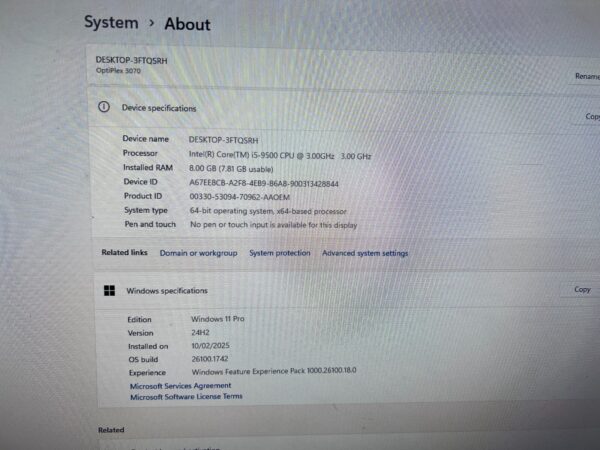Open Microsoft Services Agreement link
The height and width of the screenshot is (450, 600).
tap(180, 386)
